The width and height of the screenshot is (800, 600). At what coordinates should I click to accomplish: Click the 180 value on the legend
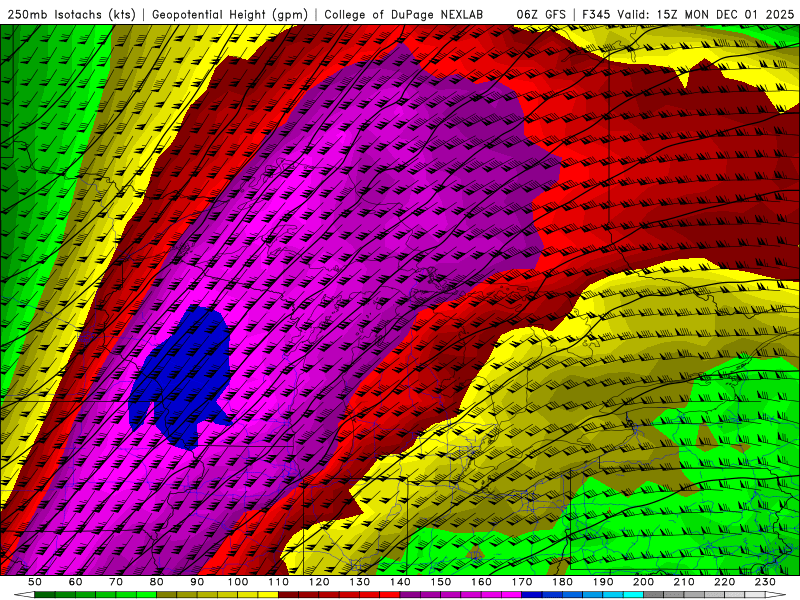[x=562, y=582]
